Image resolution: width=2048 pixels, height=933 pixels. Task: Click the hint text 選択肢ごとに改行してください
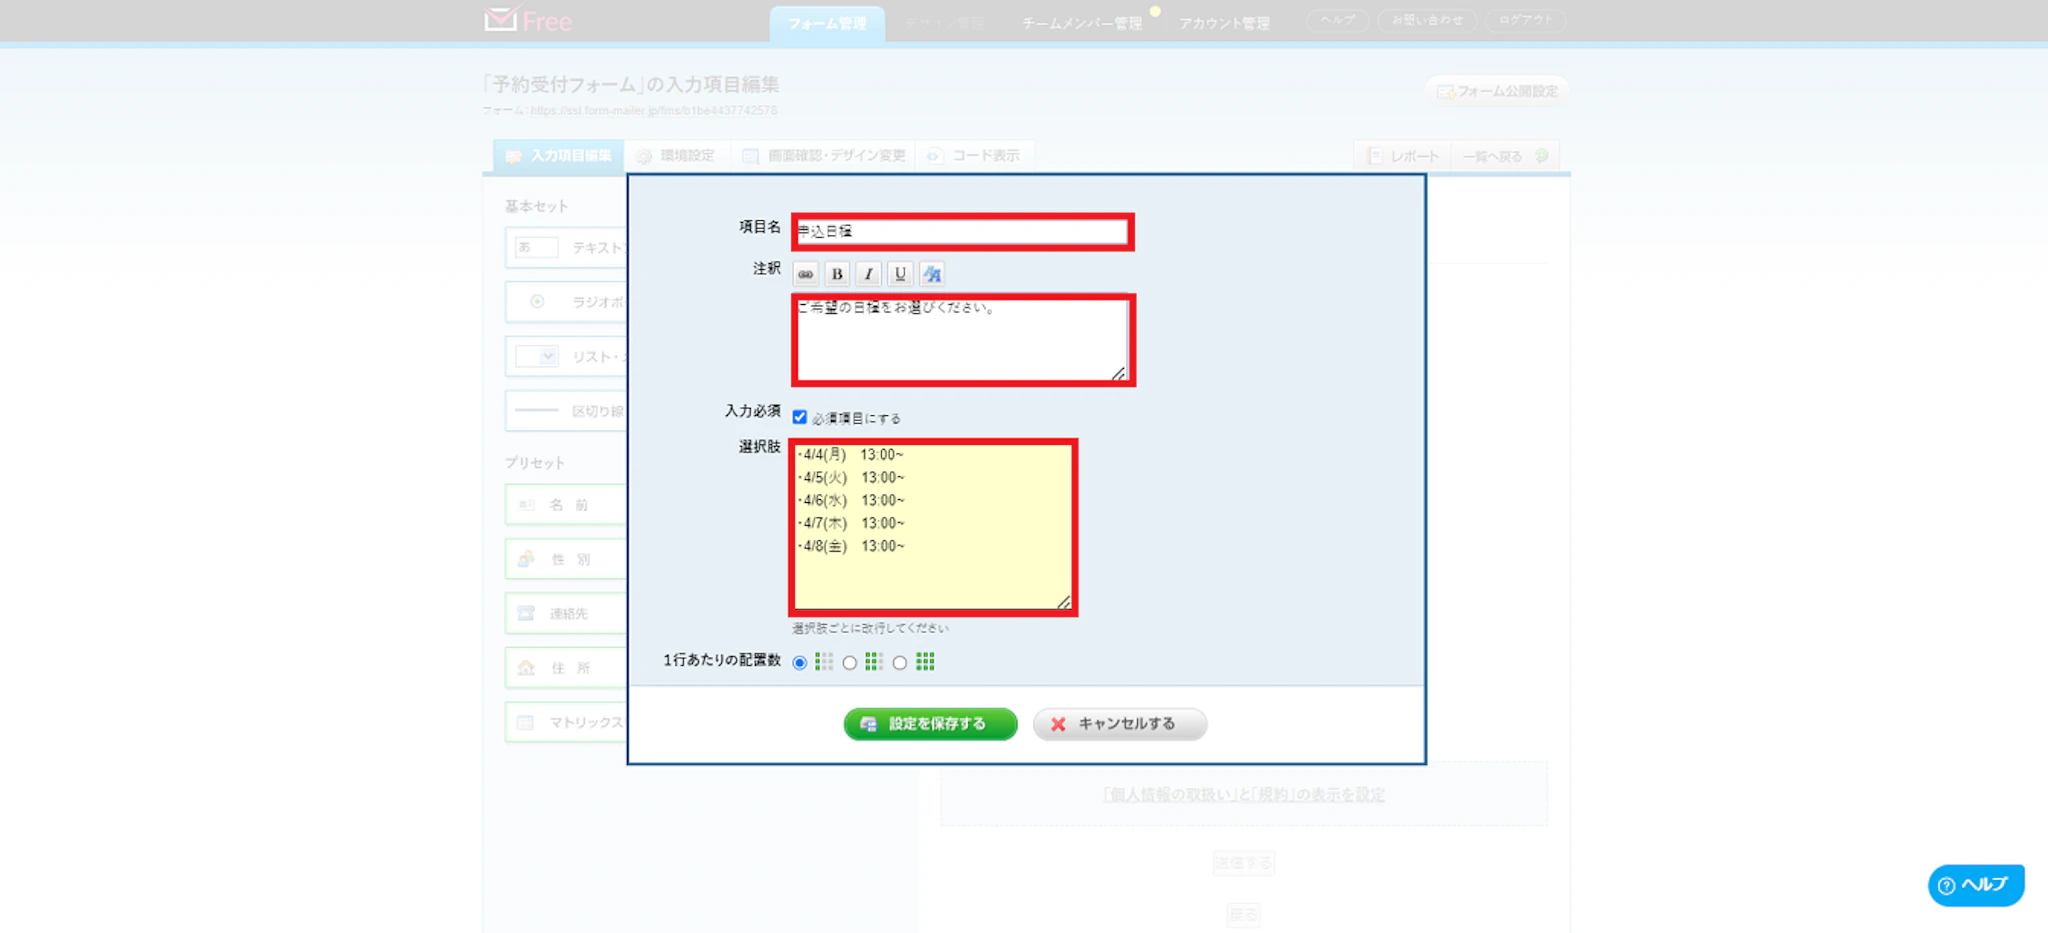[x=871, y=628]
